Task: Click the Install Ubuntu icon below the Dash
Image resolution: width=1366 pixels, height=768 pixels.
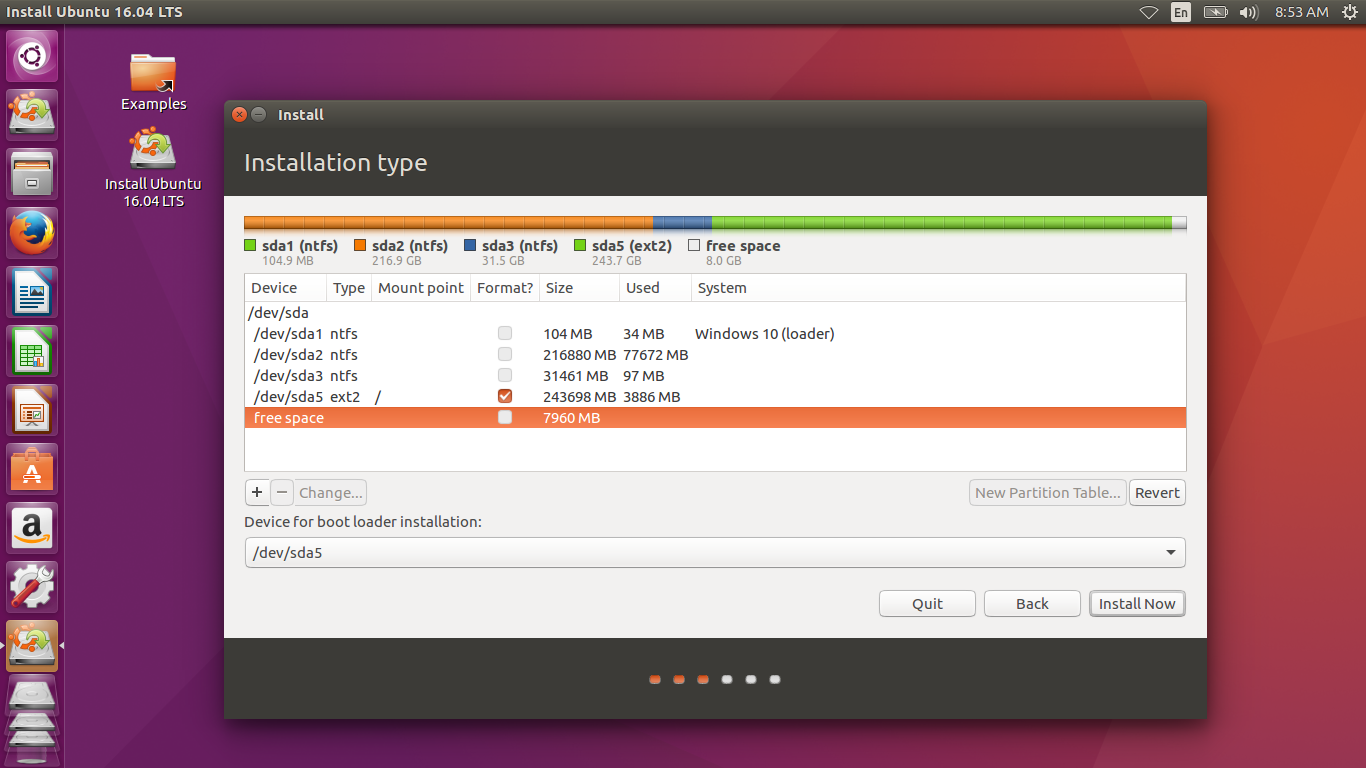Action: pyautogui.click(x=32, y=115)
